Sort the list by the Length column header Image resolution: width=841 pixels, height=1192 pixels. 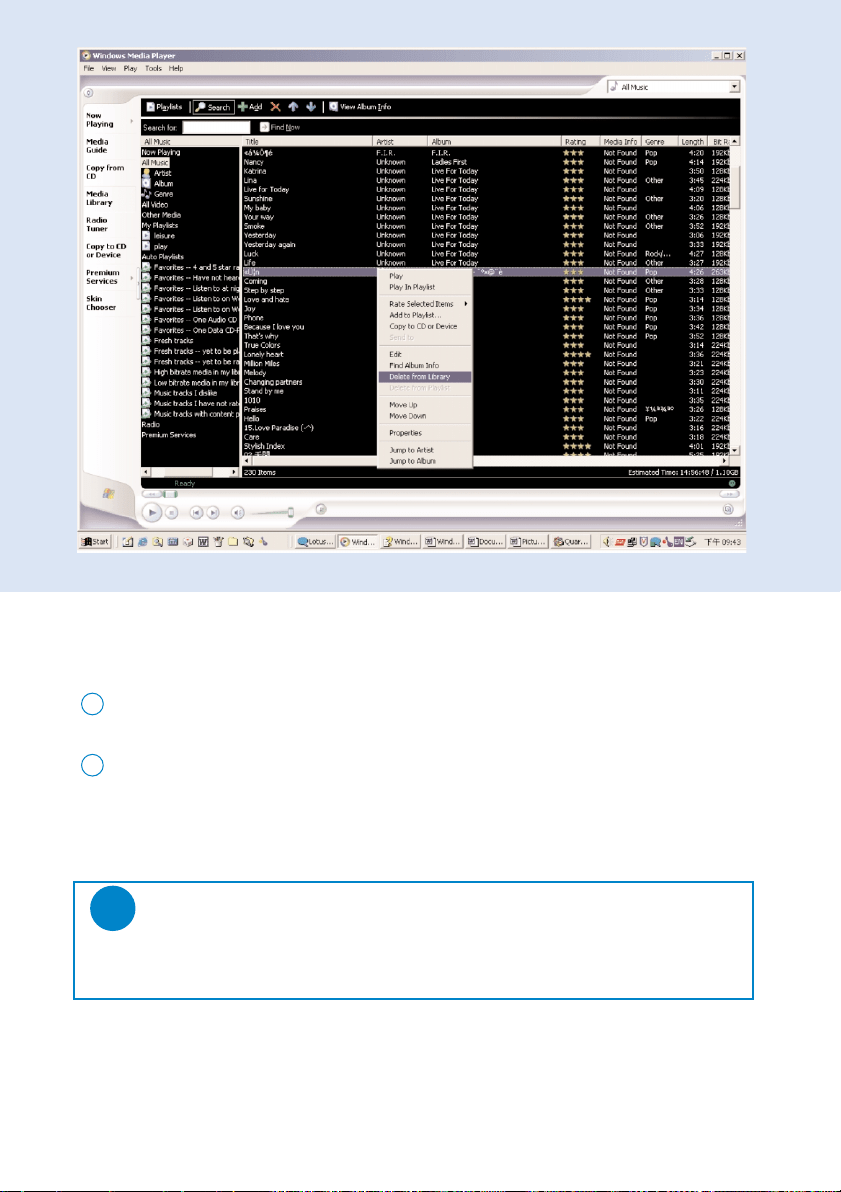[692, 141]
